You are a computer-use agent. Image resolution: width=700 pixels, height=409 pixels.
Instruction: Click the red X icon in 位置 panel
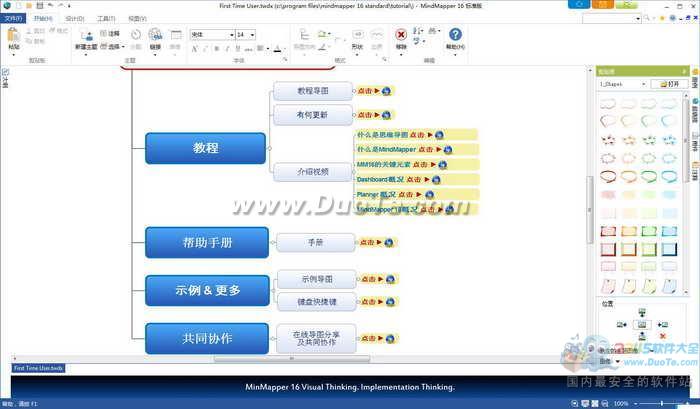(x=662, y=336)
